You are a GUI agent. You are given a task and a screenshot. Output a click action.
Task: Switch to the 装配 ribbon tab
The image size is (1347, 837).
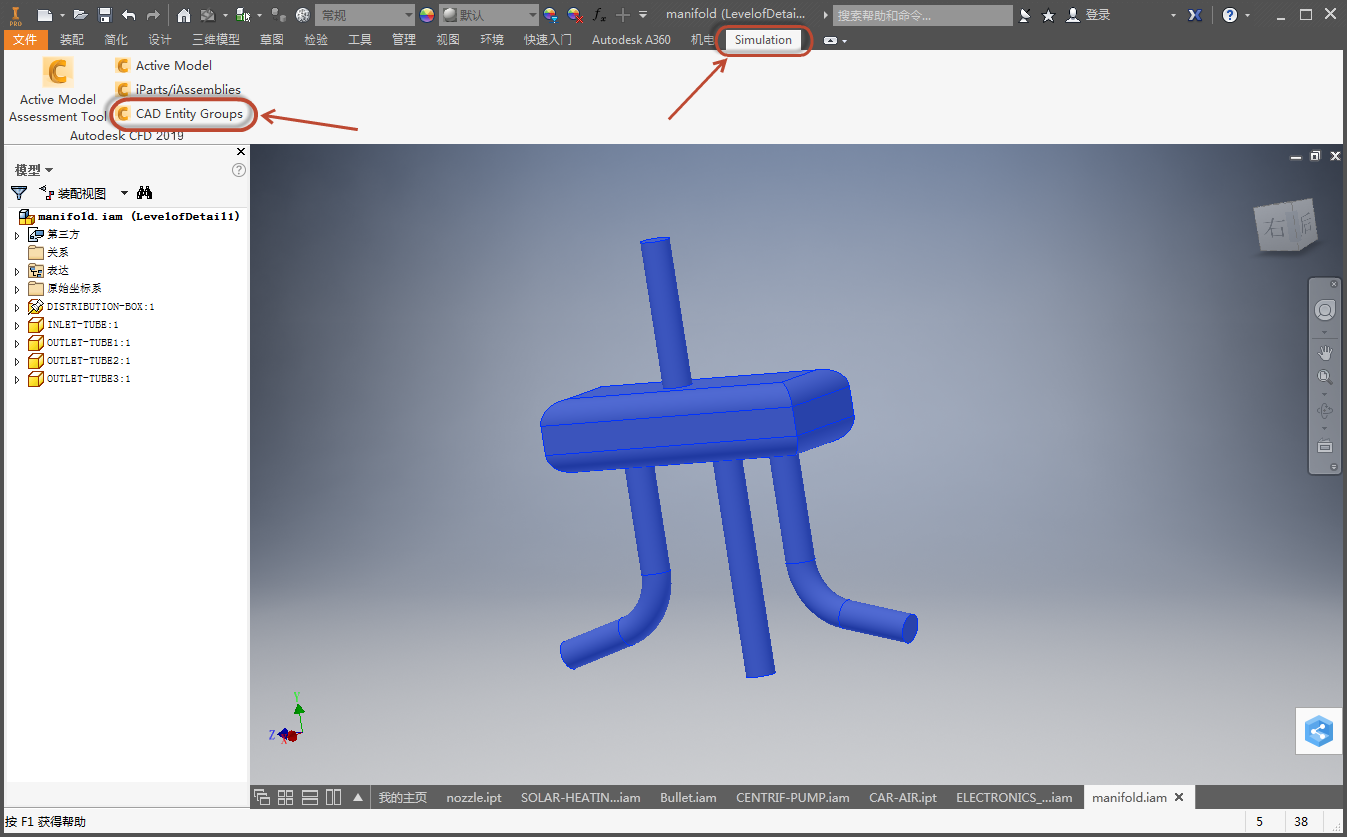click(72, 40)
